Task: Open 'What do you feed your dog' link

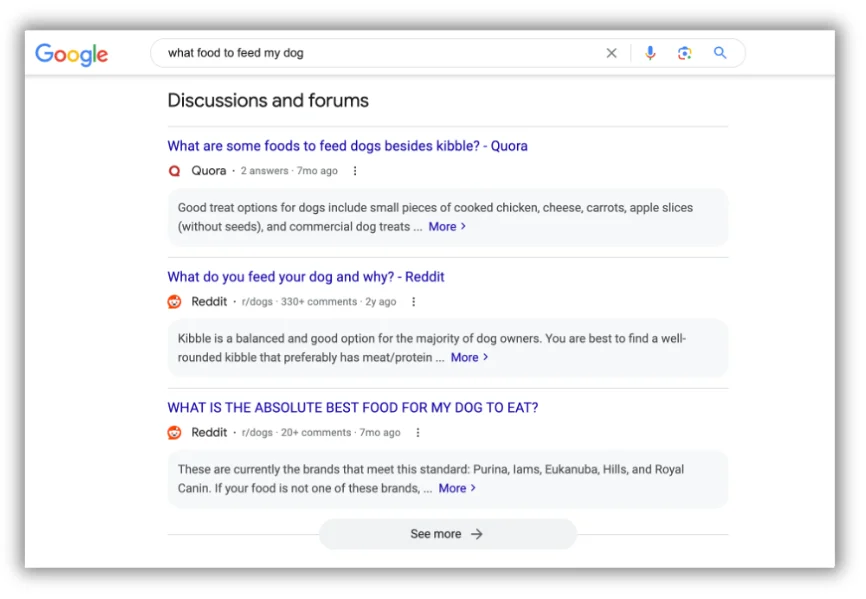Action: pos(306,277)
